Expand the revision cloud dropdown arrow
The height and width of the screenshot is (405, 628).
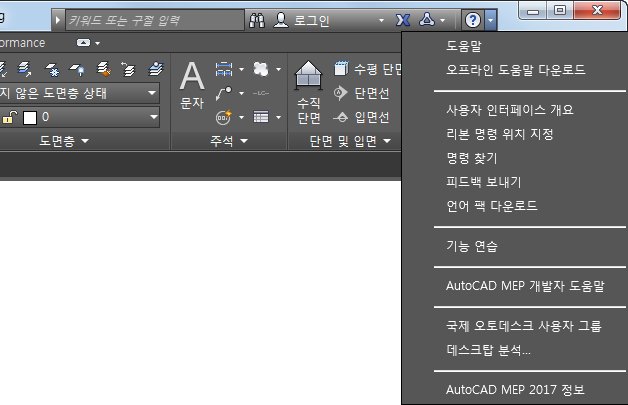click(278, 69)
